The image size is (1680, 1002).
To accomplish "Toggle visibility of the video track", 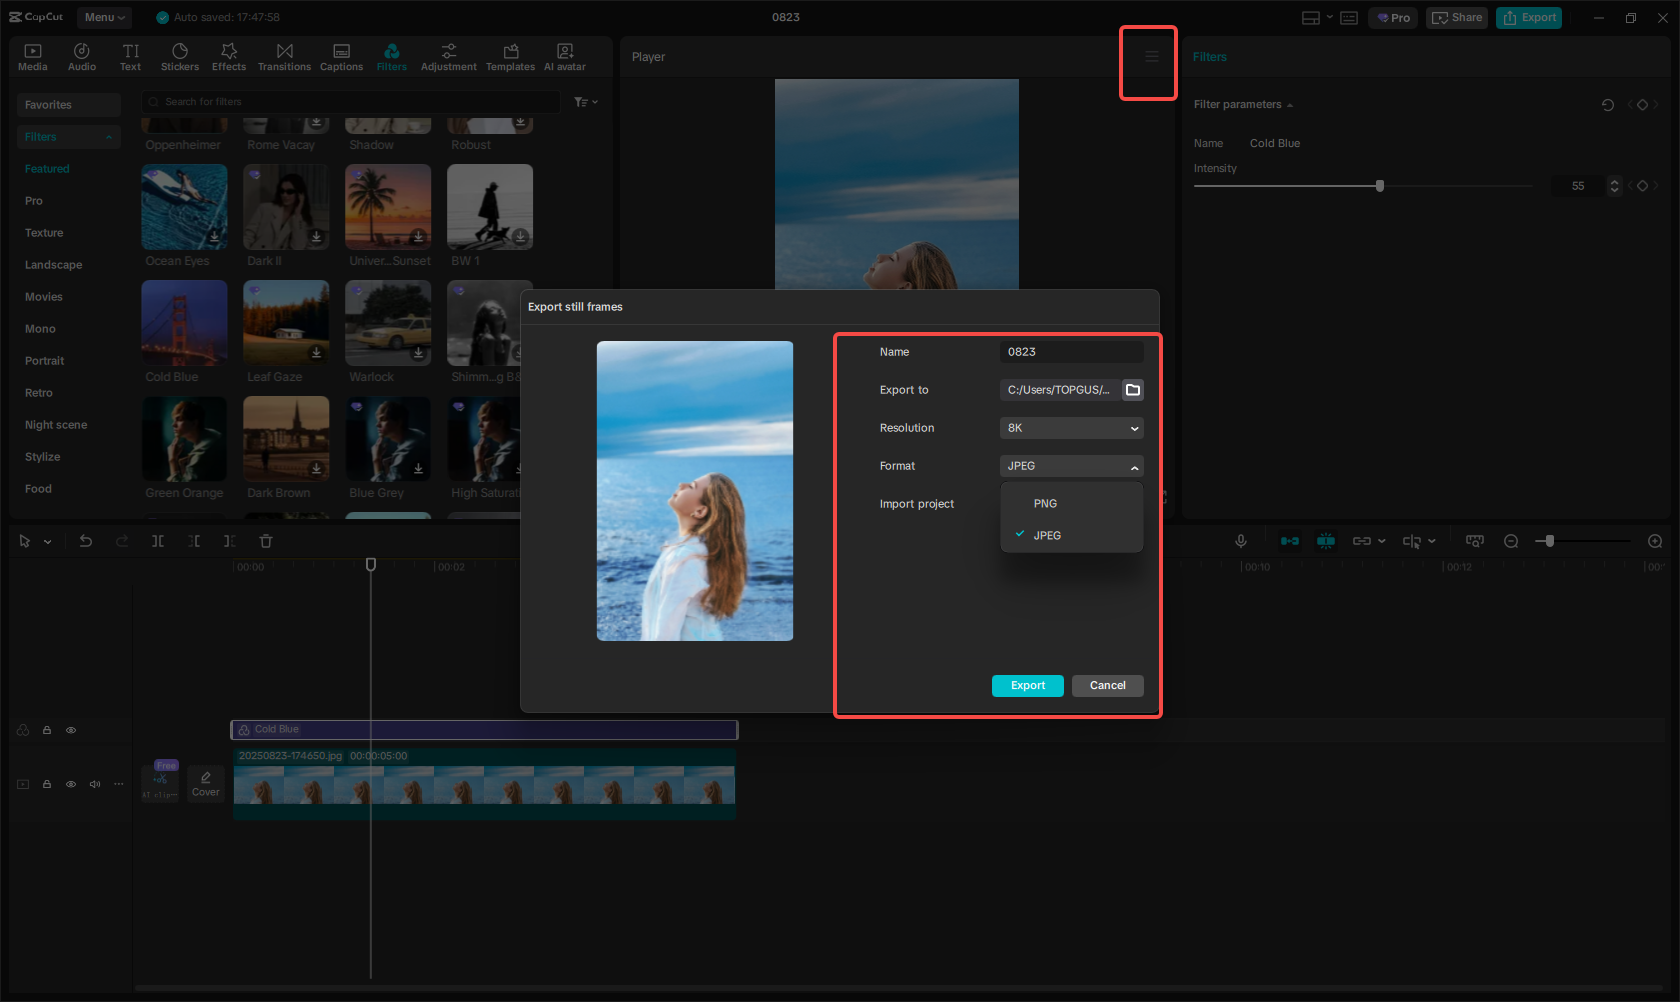I will (x=70, y=784).
